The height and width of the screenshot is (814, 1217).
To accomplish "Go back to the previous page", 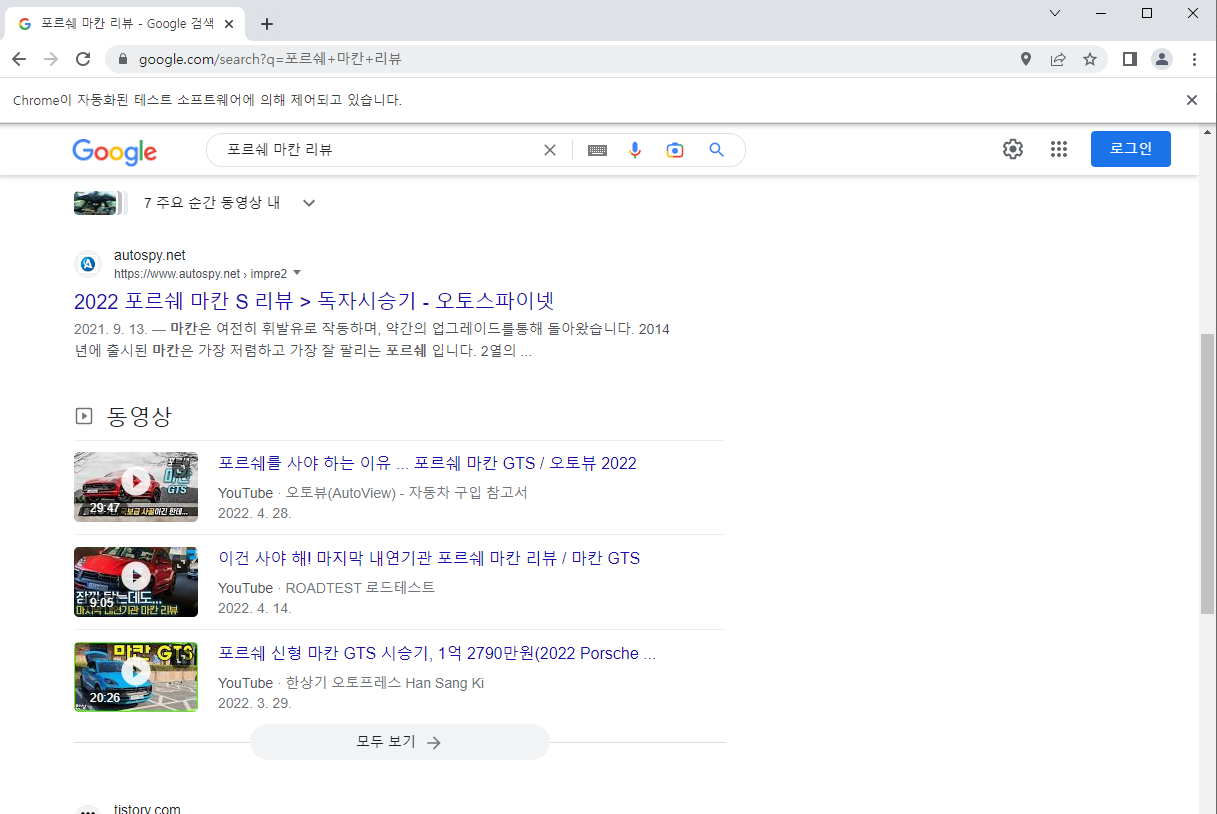I will point(19,59).
